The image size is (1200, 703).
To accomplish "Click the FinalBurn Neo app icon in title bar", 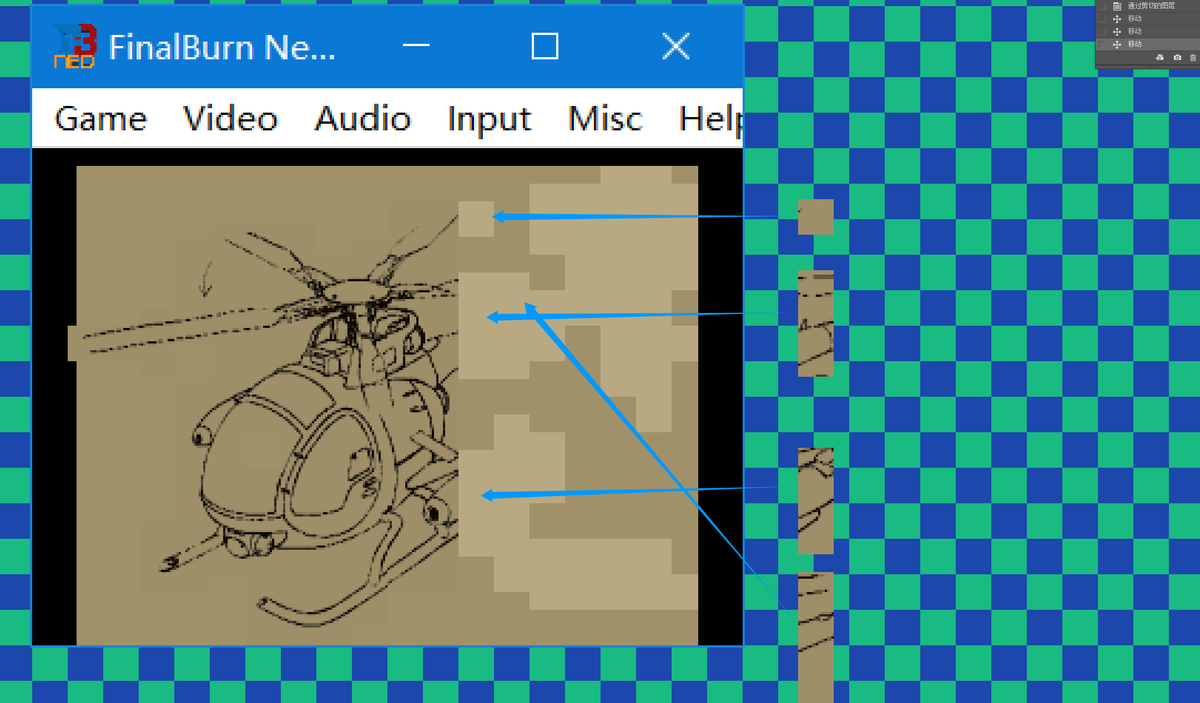I will [75, 47].
